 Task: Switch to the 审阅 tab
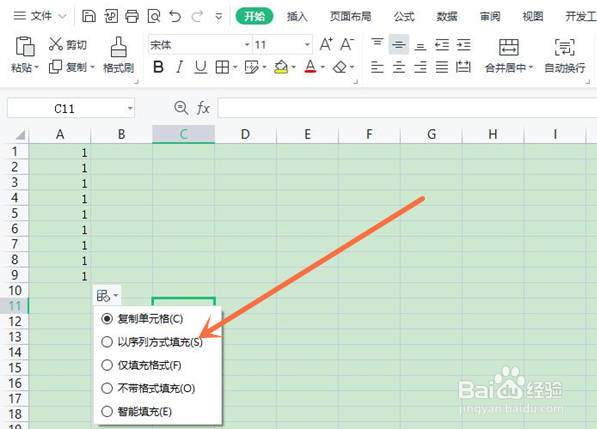[x=490, y=16]
